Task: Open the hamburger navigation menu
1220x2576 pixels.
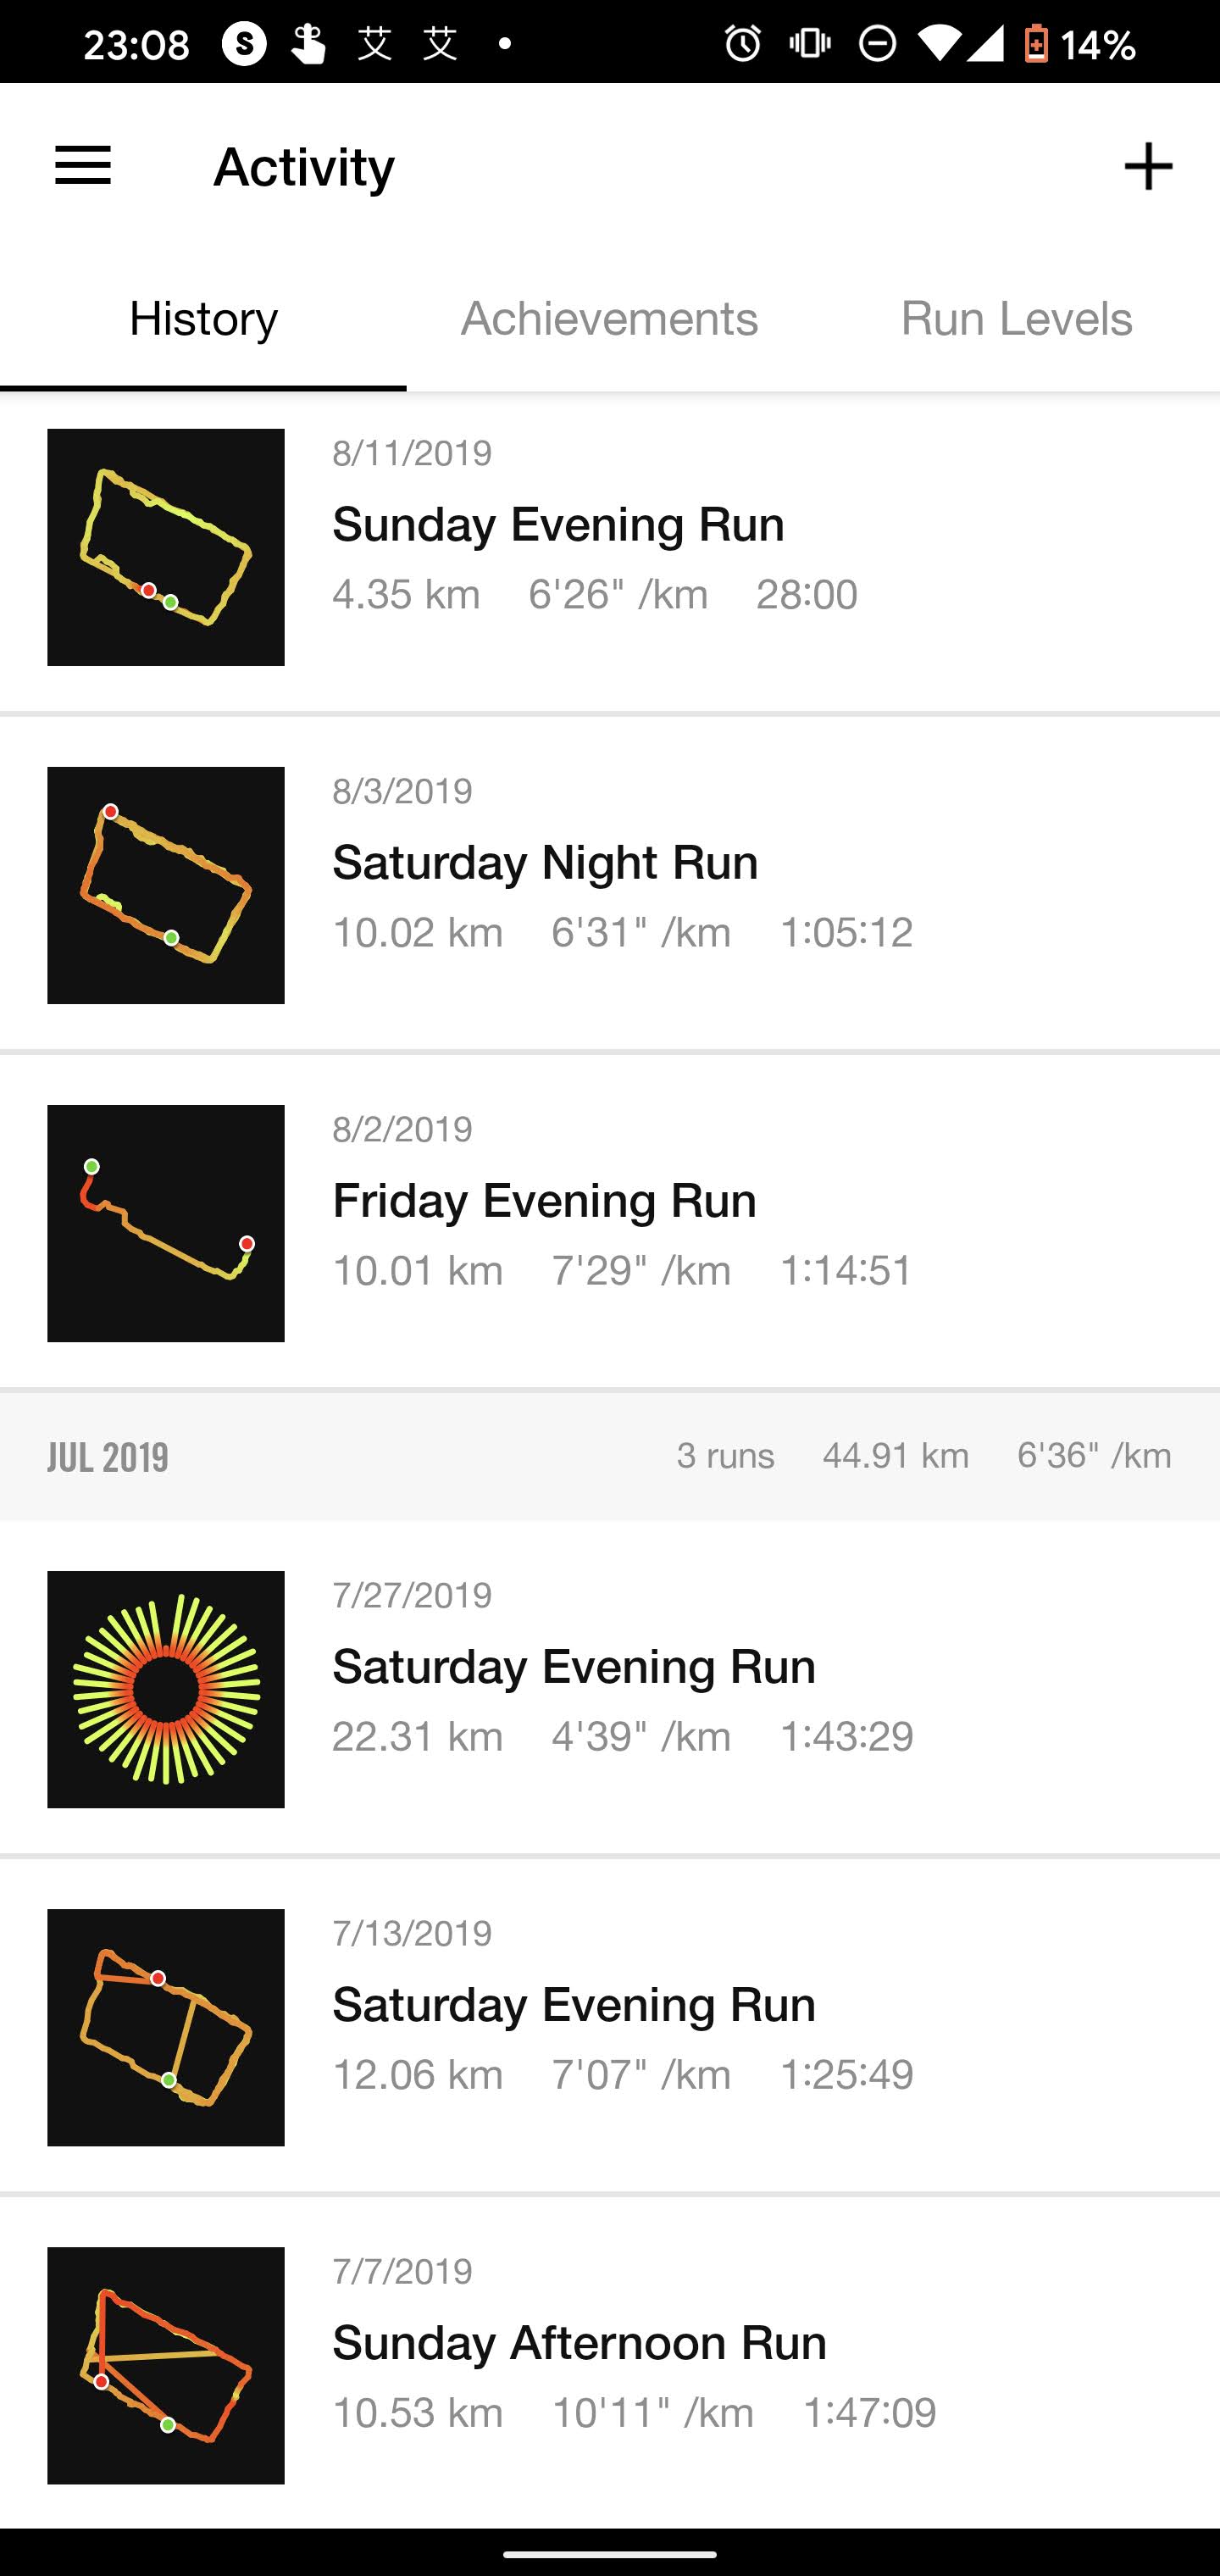Action: coord(83,166)
